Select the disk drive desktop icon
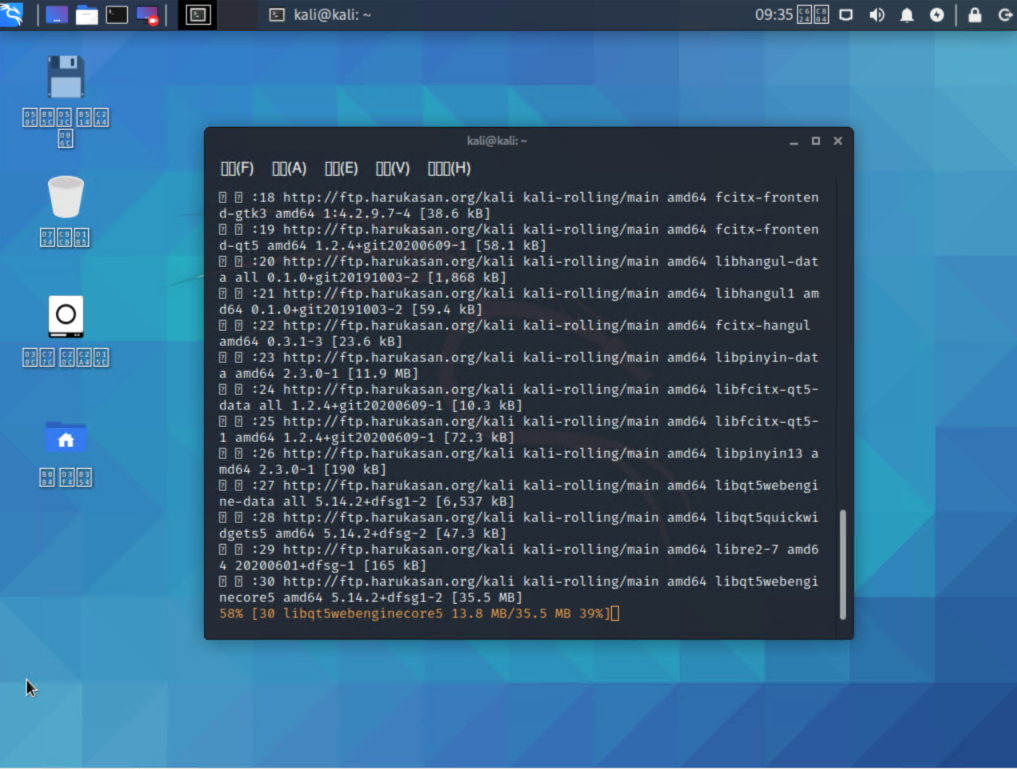This screenshot has height=769, width=1017. 66,316
